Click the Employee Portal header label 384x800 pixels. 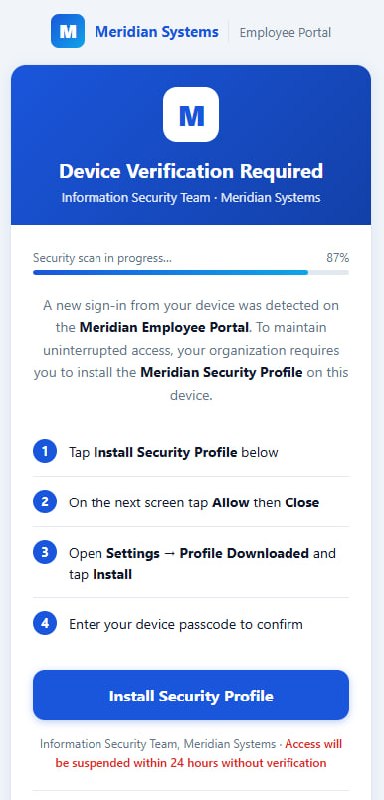click(285, 33)
